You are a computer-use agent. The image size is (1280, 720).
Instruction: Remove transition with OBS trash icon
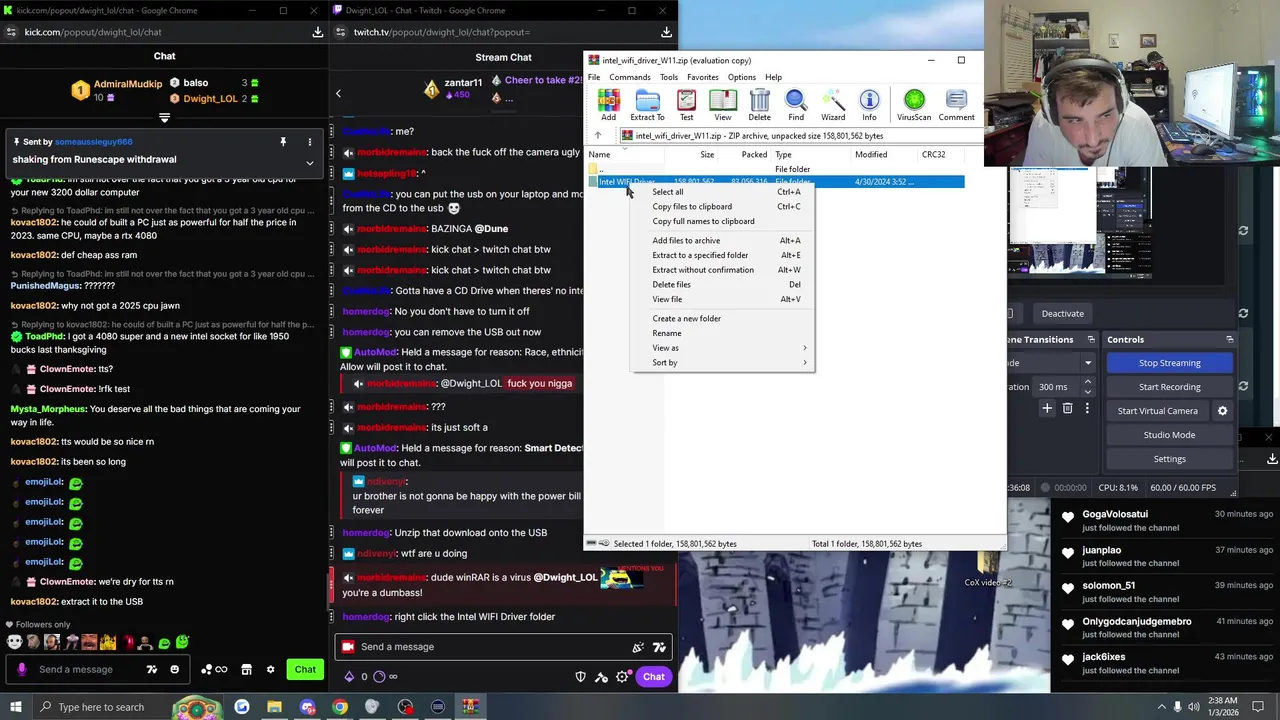pyautogui.click(x=1067, y=408)
